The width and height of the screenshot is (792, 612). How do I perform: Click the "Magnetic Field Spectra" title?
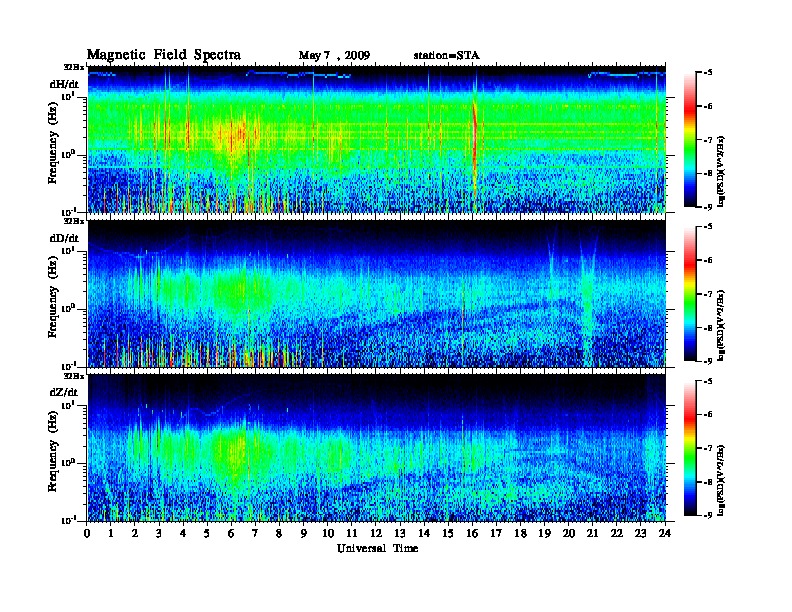click(164, 55)
